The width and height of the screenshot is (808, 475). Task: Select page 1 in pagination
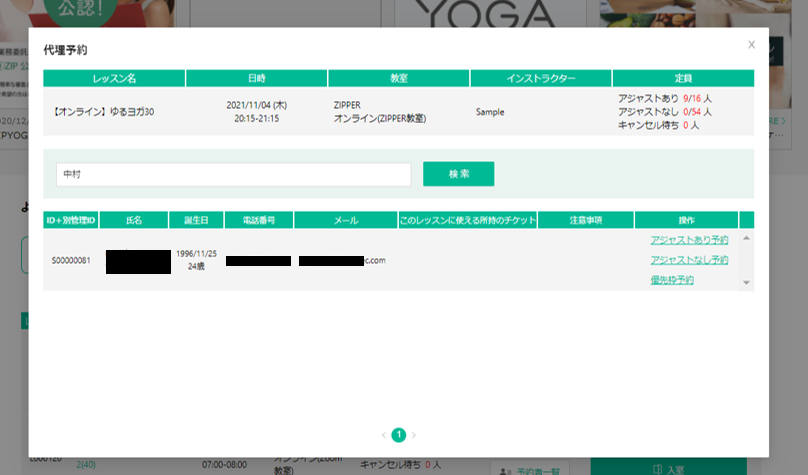[398, 435]
